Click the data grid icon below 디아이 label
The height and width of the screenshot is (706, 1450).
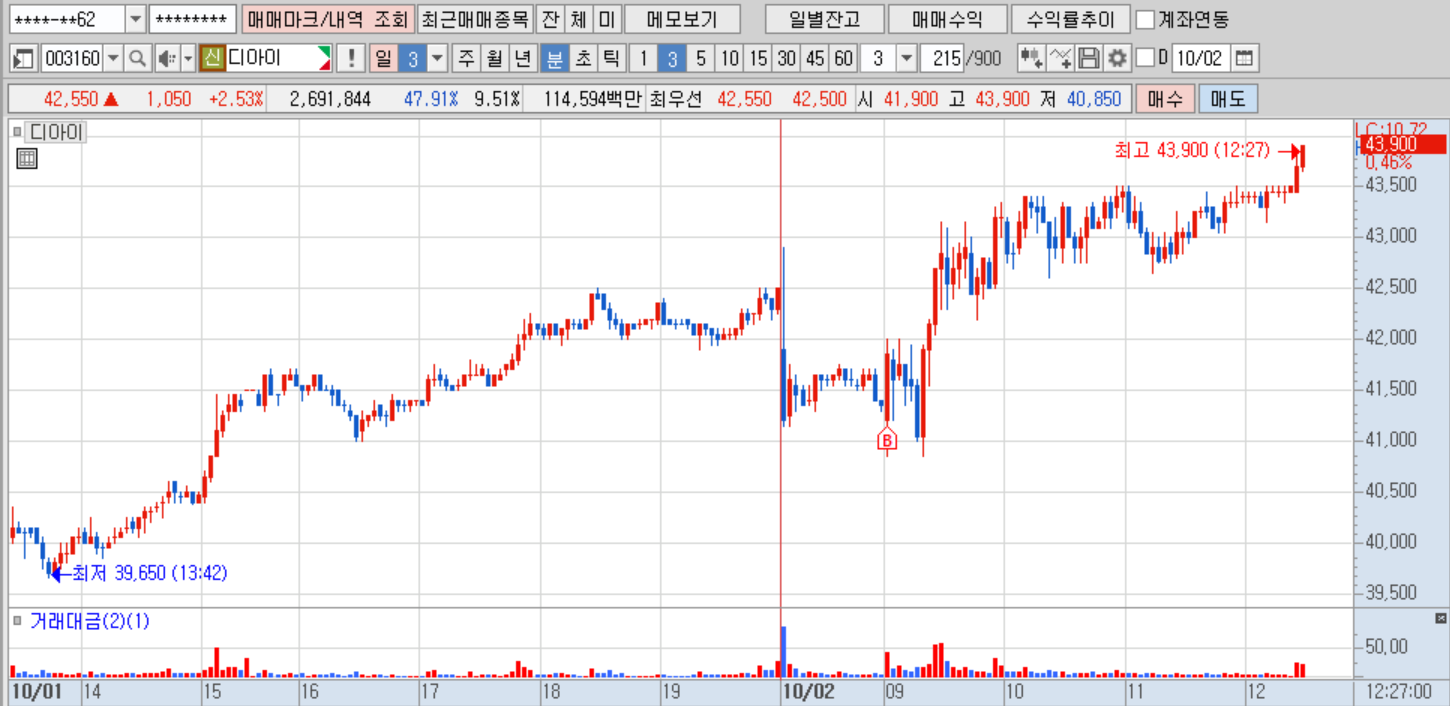27,158
